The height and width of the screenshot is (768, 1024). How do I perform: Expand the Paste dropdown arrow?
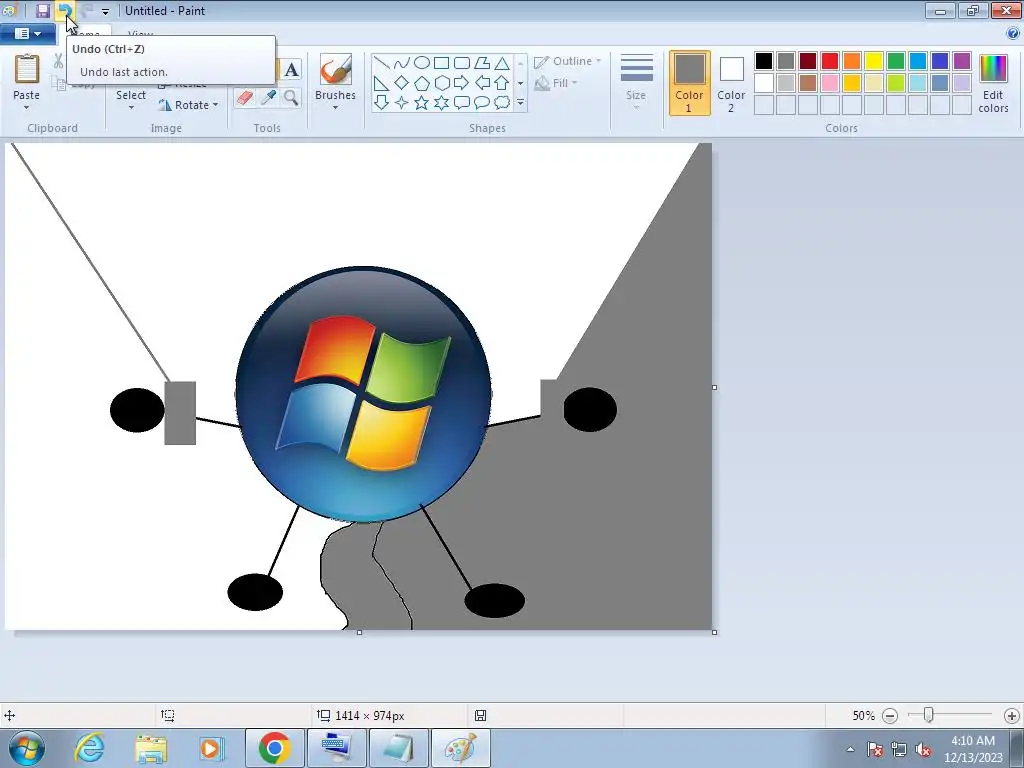(x=26, y=107)
